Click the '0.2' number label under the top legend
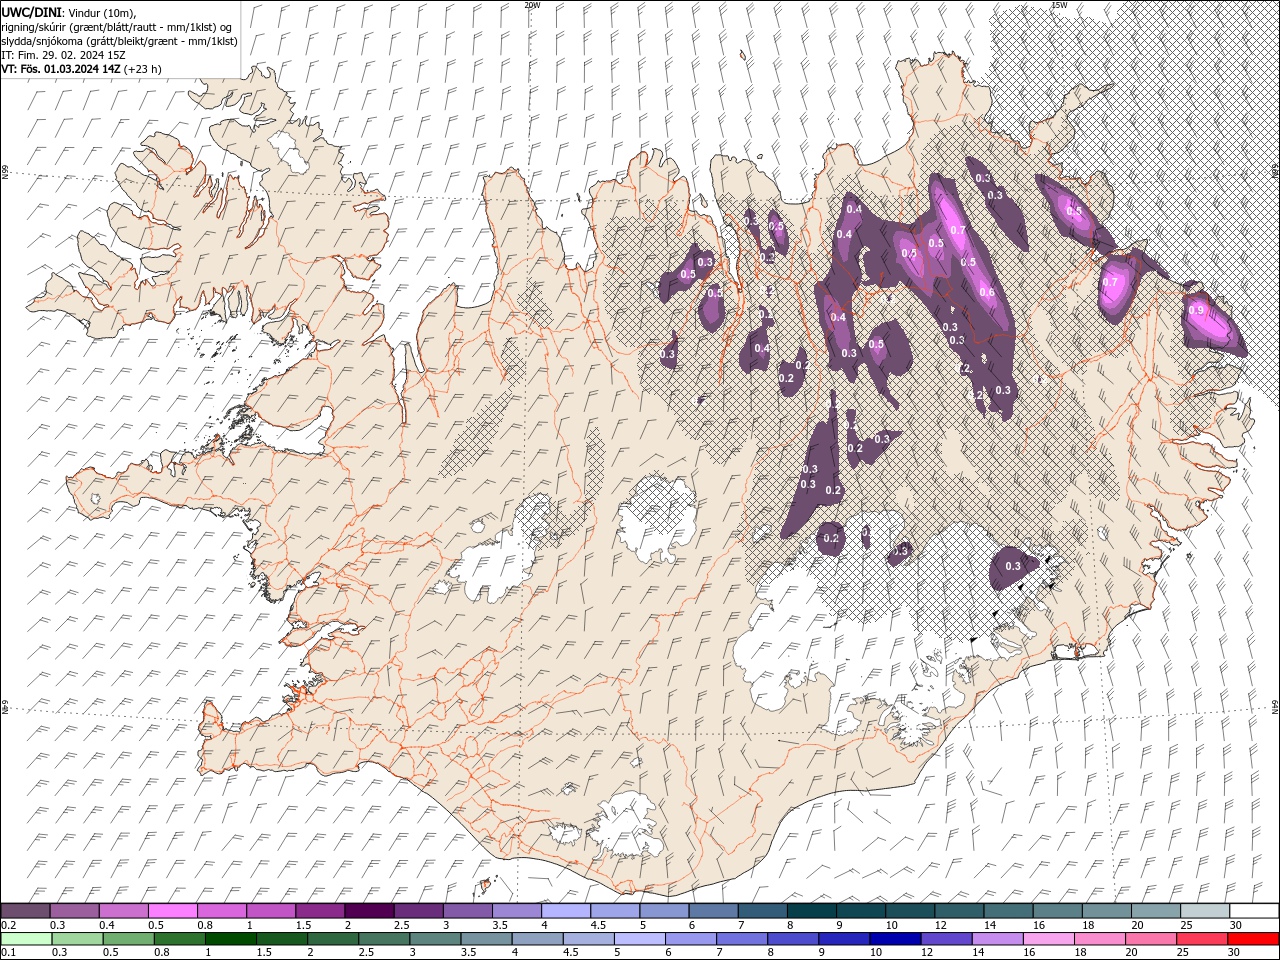 coord(8,925)
